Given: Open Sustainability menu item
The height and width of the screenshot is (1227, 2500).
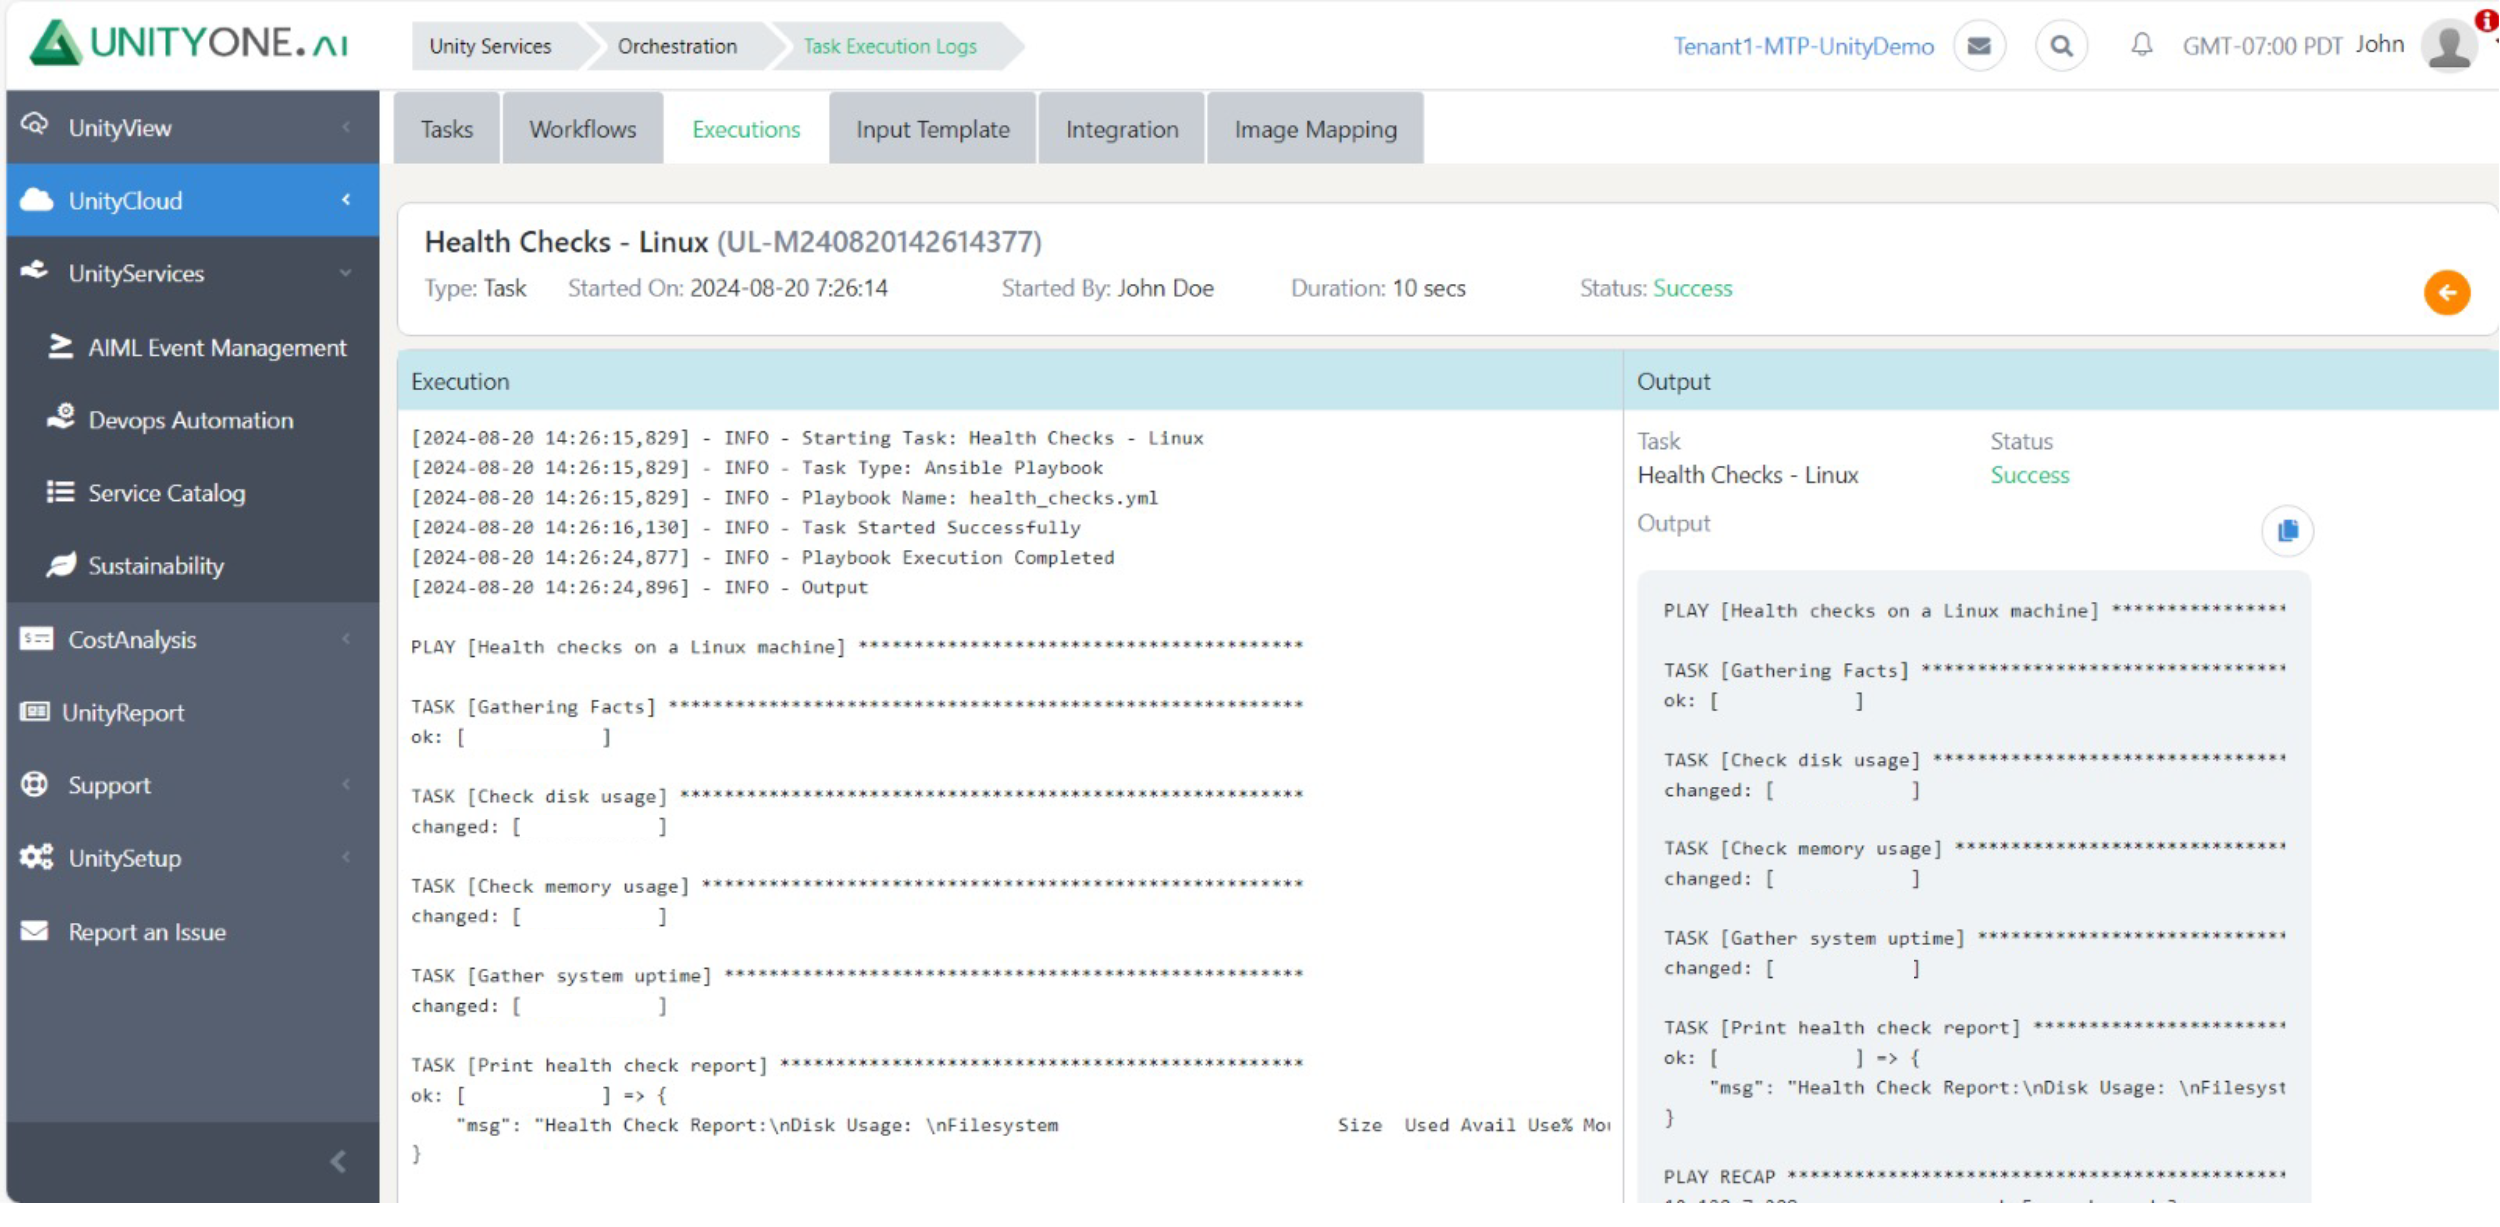Looking at the screenshot, I should (x=193, y=566).
